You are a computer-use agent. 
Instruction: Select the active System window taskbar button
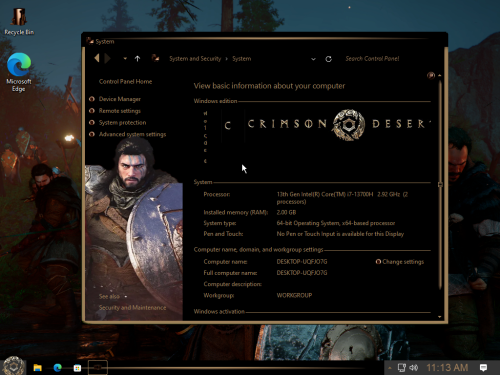tap(98, 367)
